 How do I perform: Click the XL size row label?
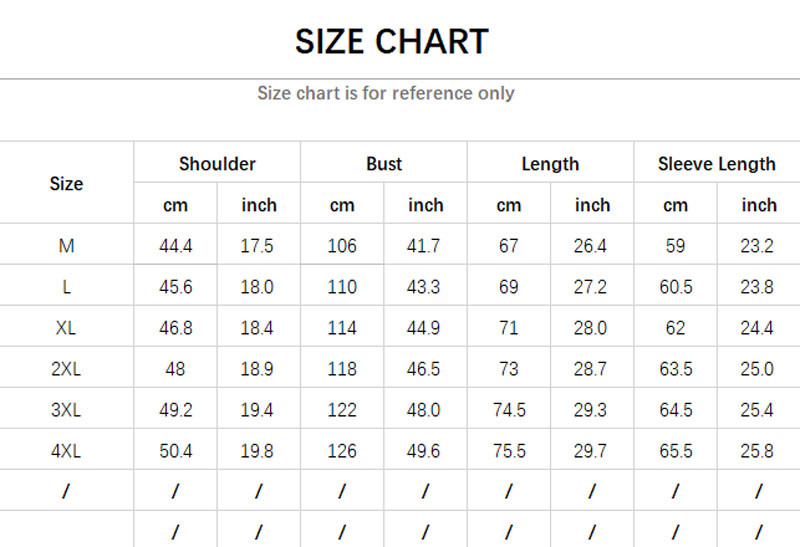pos(66,328)
